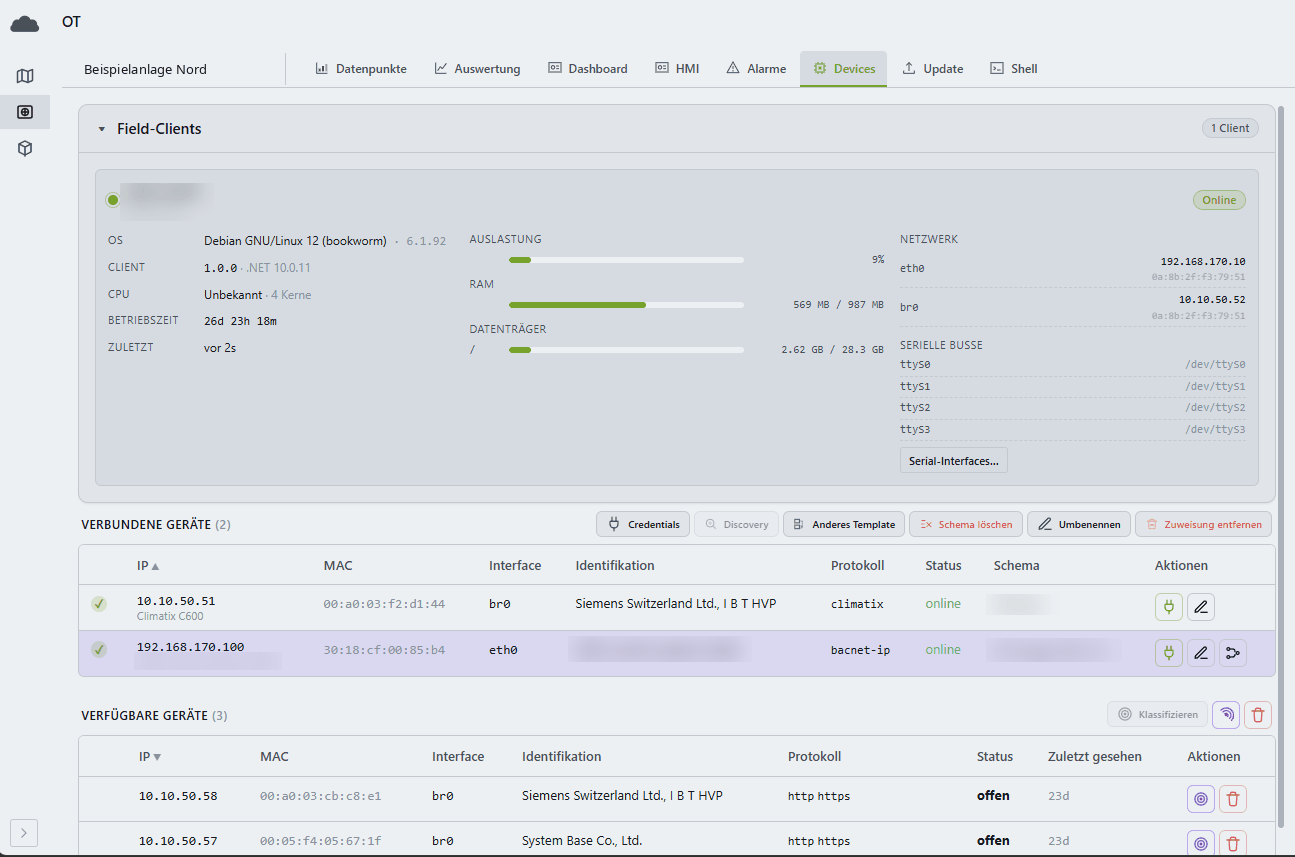Open the Auswertung tab

pyautogui.click(x=477, y=69)
